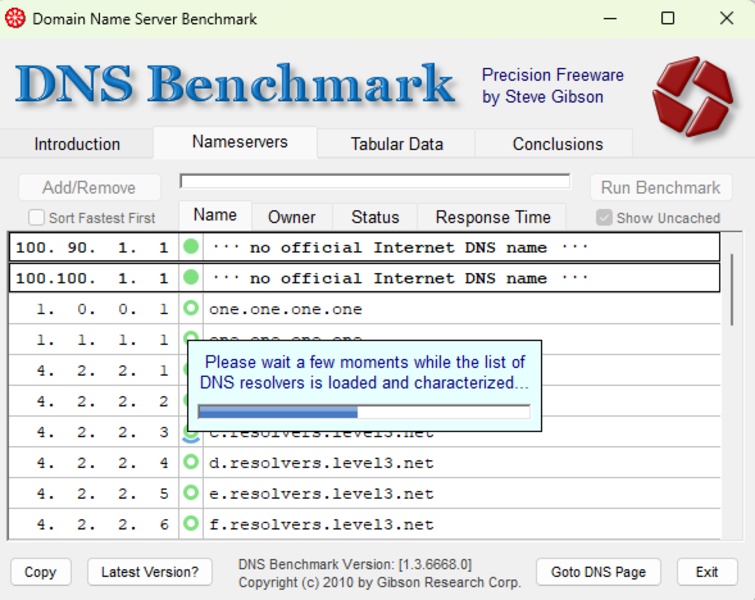The height and width of the screenshot is (600, 755).
Task: Select the Response Time sub-tab
Action: [x=493, y=217]
